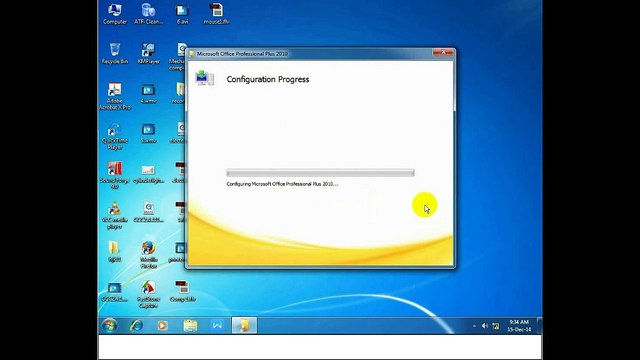Open Windows Explorer from the taskbar

190,326
